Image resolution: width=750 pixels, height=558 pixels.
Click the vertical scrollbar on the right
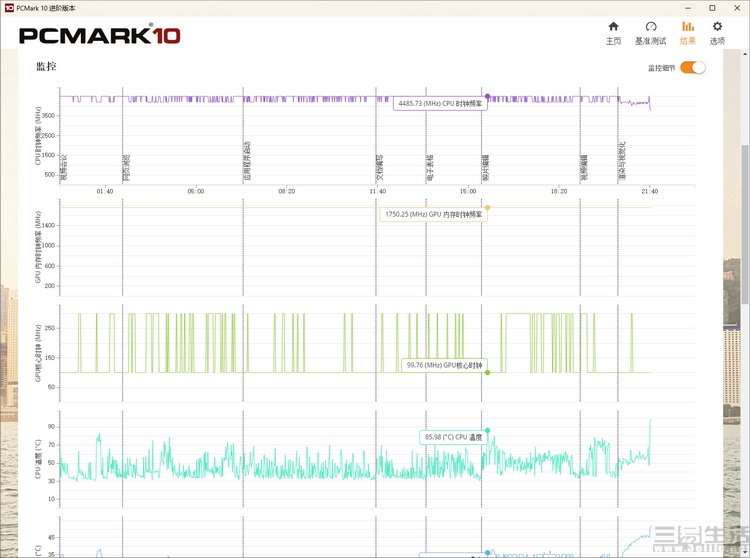click(744, 300)
